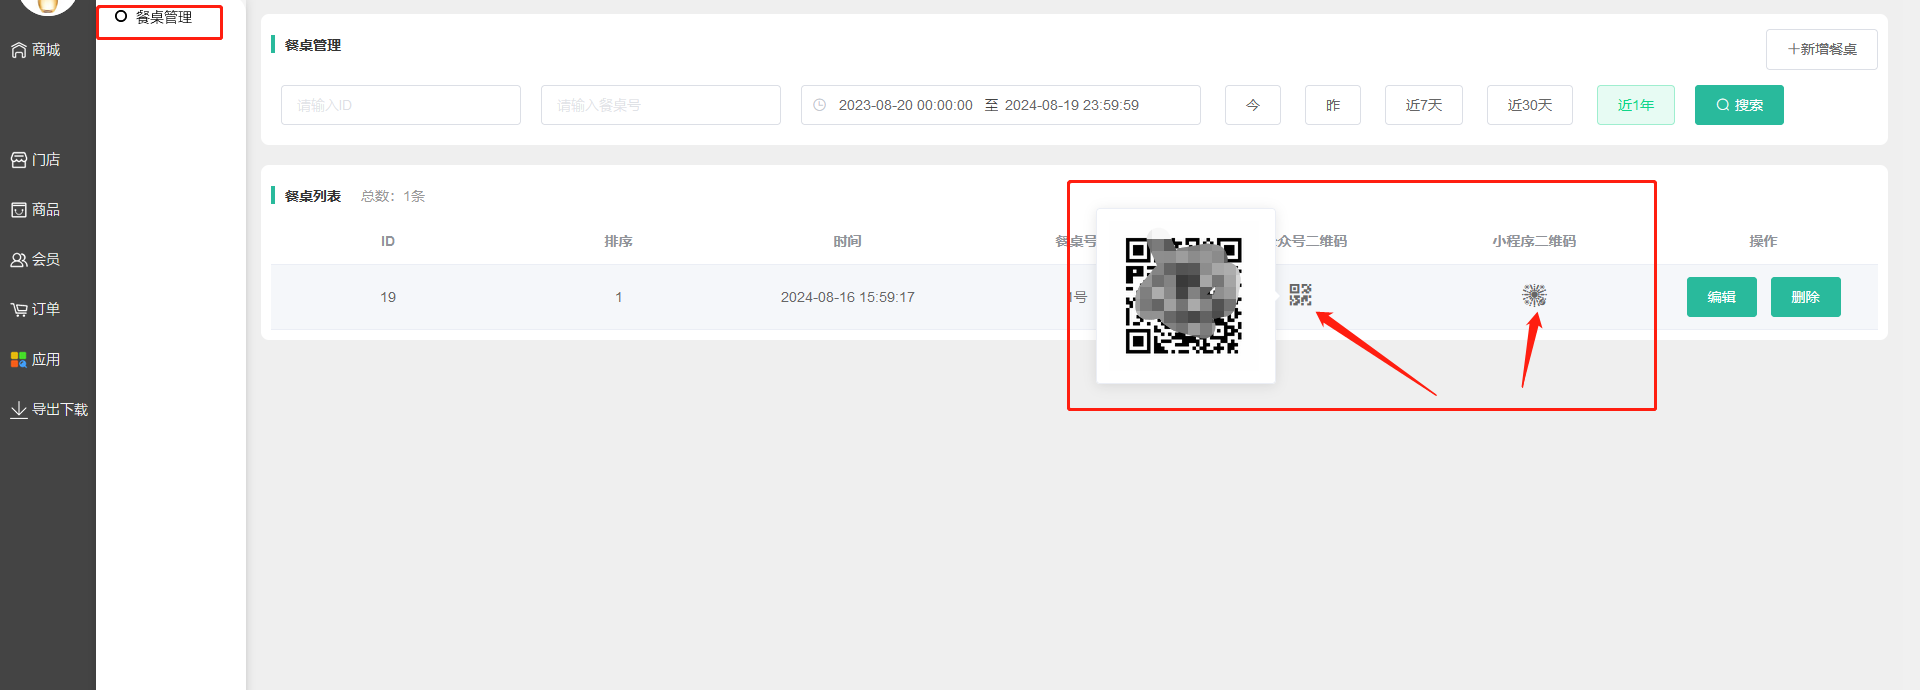Click 编辑 for table ID 19
The height and width of the screenshot is (690, 1920).
tap(1721, 297)
